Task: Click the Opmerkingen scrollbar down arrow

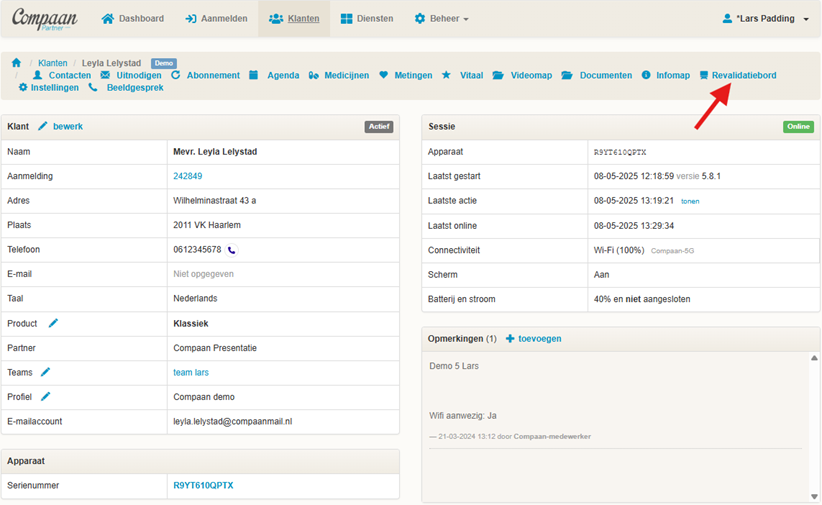Action: (x=814, y=496)
